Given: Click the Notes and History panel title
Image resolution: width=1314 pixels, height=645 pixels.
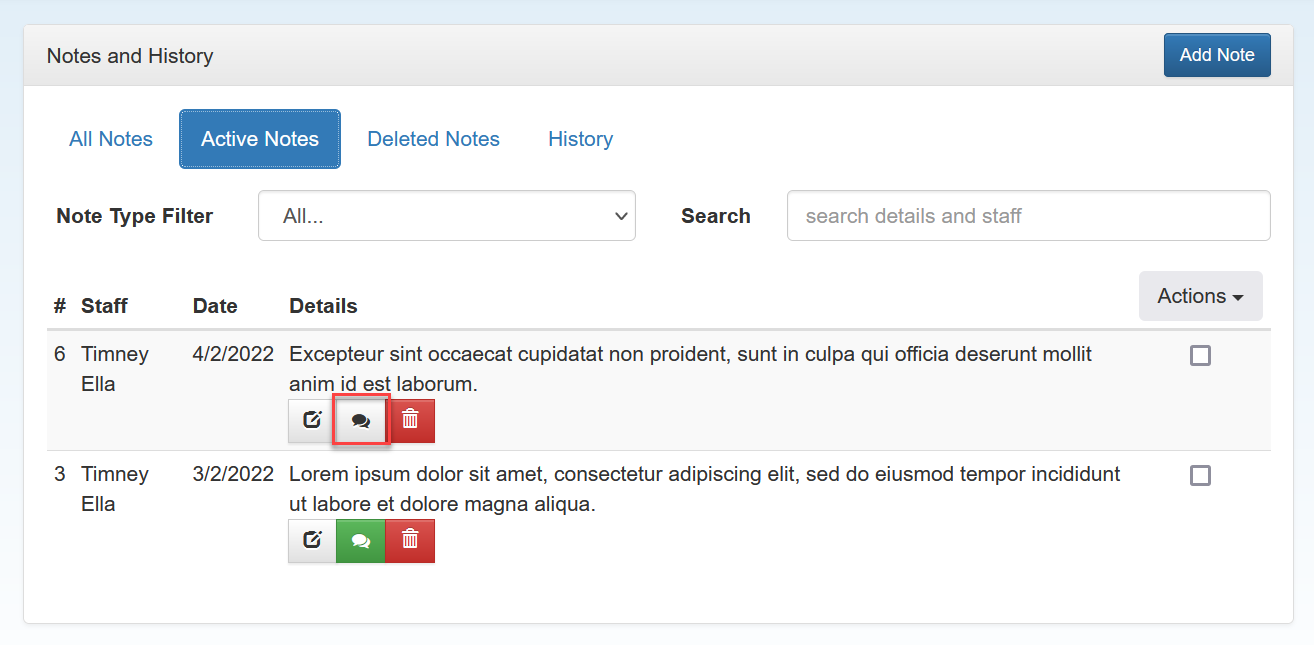Looking at the screenshot, I should pyautogui.click(x=129, y=55).
